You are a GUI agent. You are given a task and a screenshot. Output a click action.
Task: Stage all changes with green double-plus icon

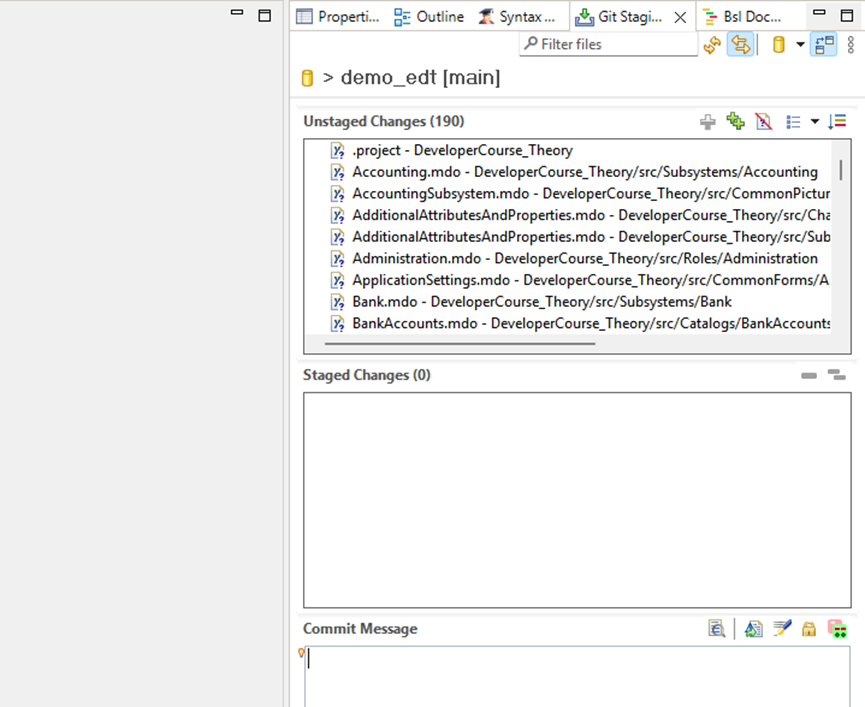coord(736,122)
